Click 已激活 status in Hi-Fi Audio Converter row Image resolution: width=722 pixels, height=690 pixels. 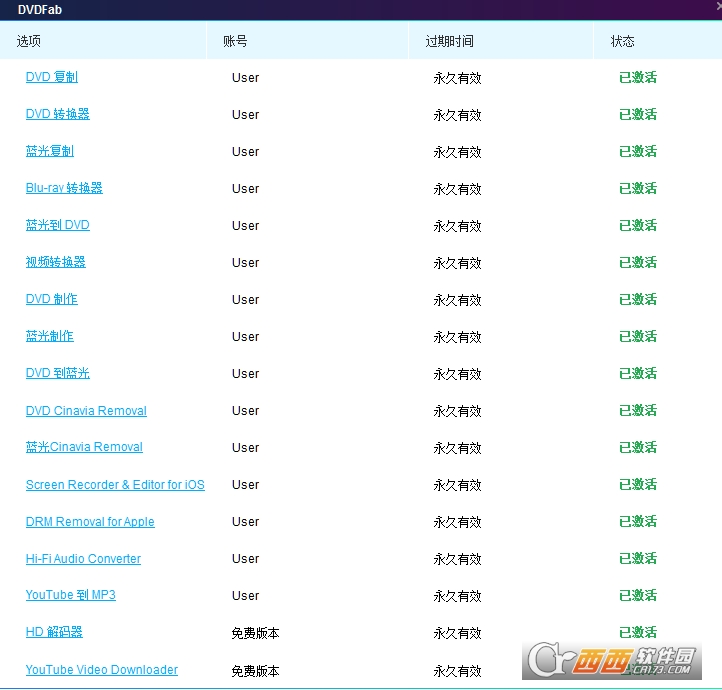coord(638,558)
